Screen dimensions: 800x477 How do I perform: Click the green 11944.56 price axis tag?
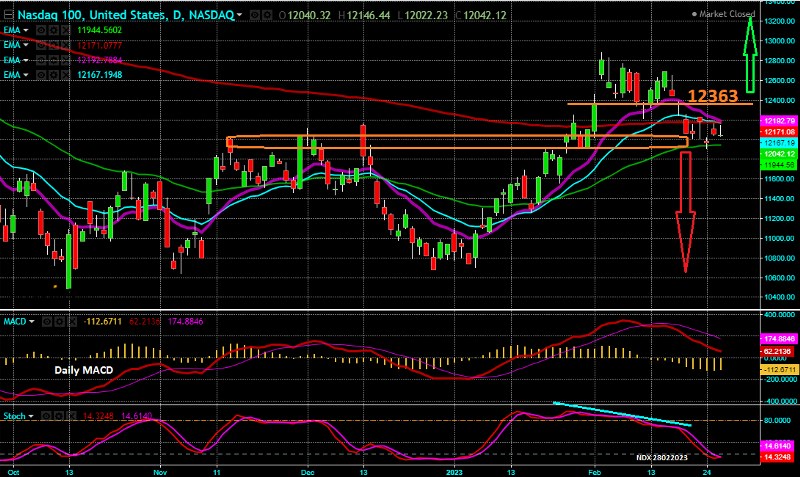click(779, 165)
